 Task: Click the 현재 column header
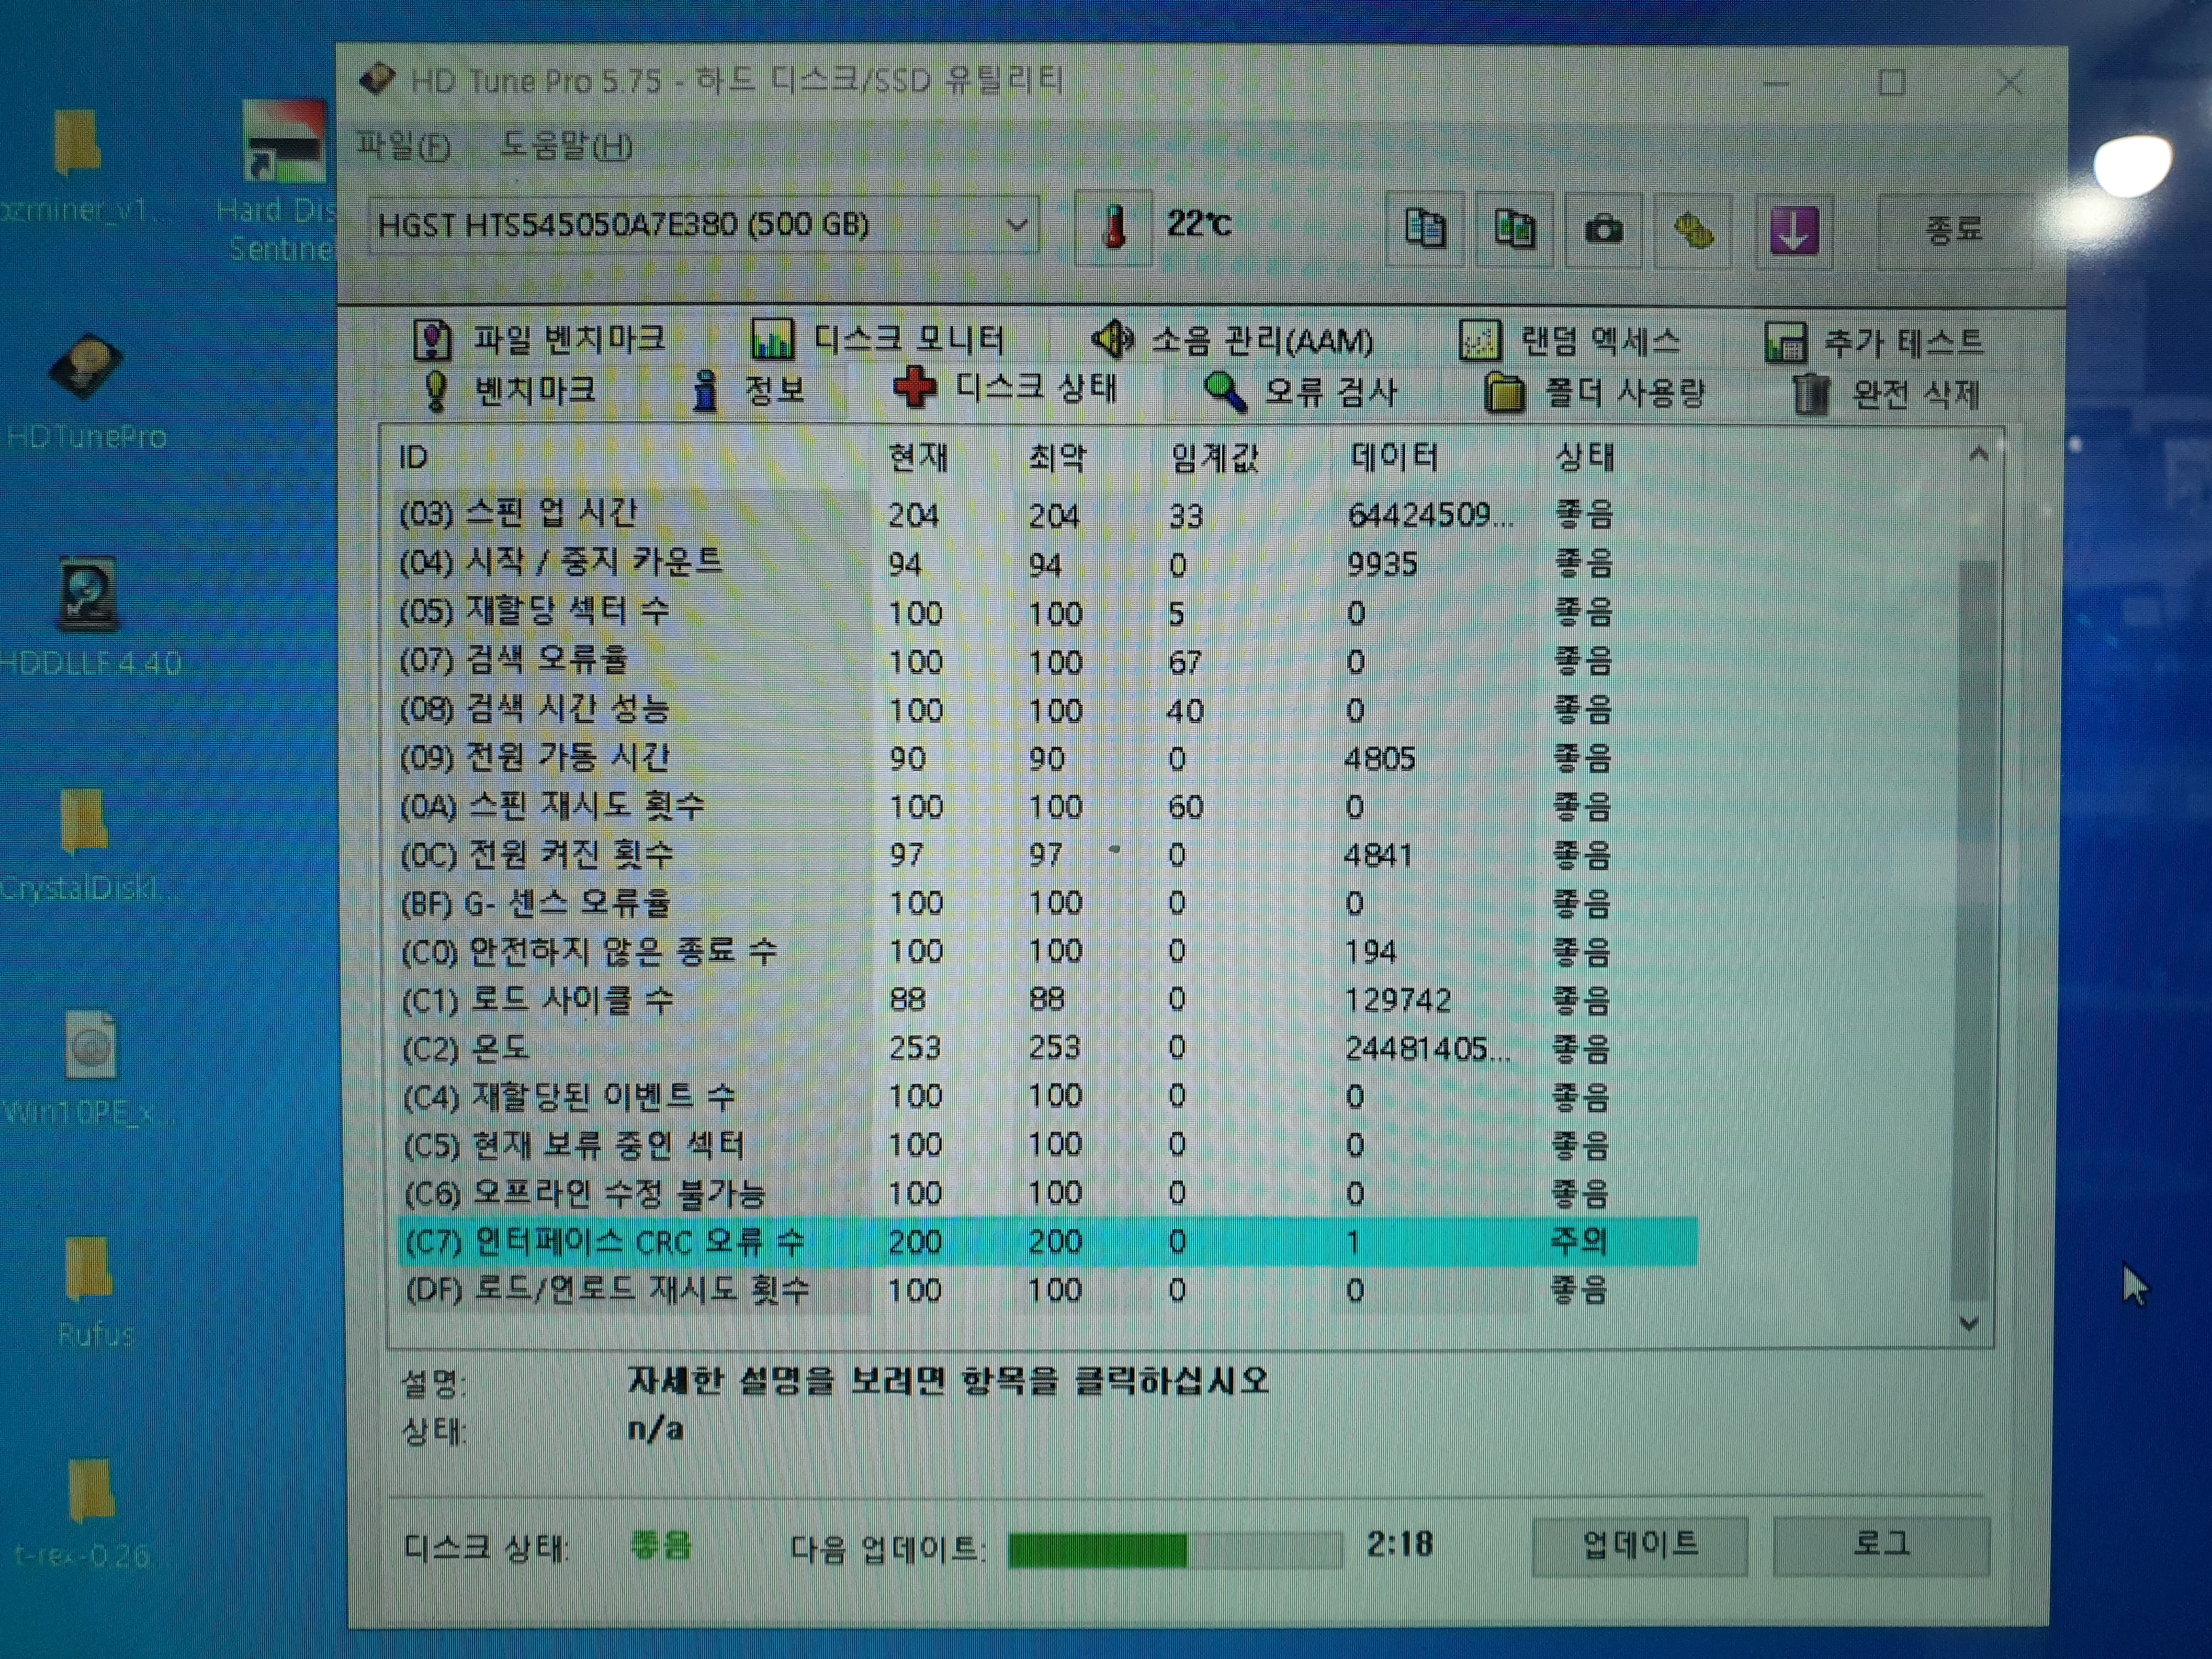(x=918, y=457)
